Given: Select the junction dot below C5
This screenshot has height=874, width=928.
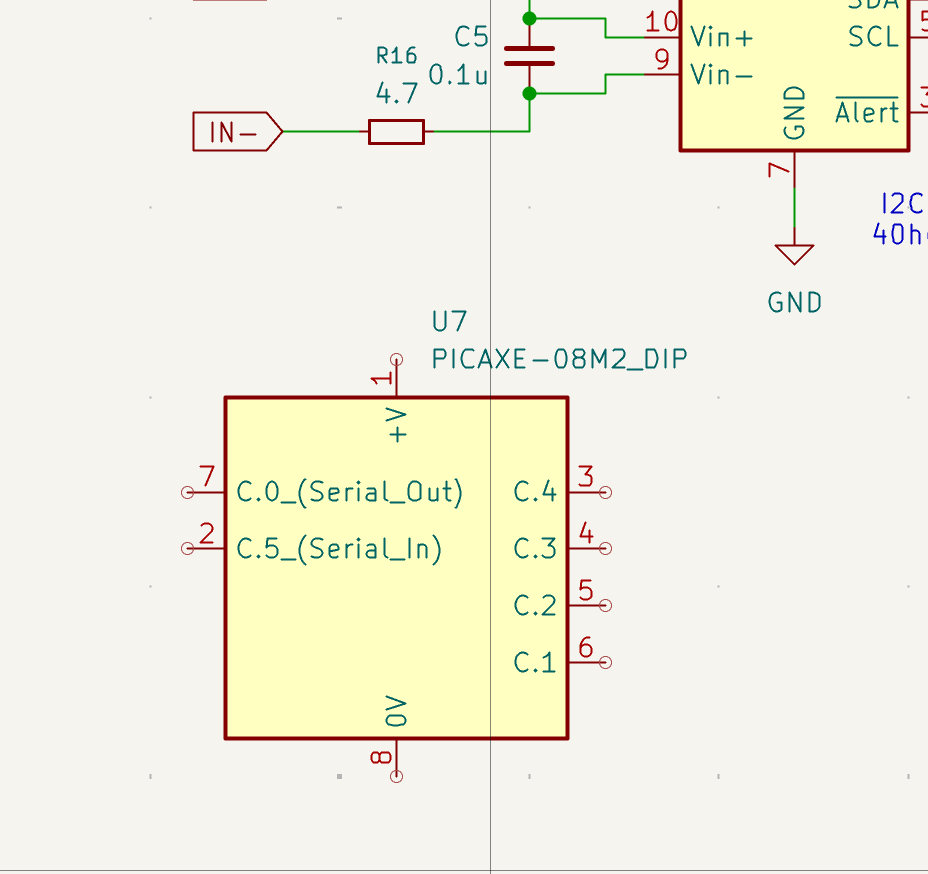Looking at the screenshot, I should click(x=530, y=93).
